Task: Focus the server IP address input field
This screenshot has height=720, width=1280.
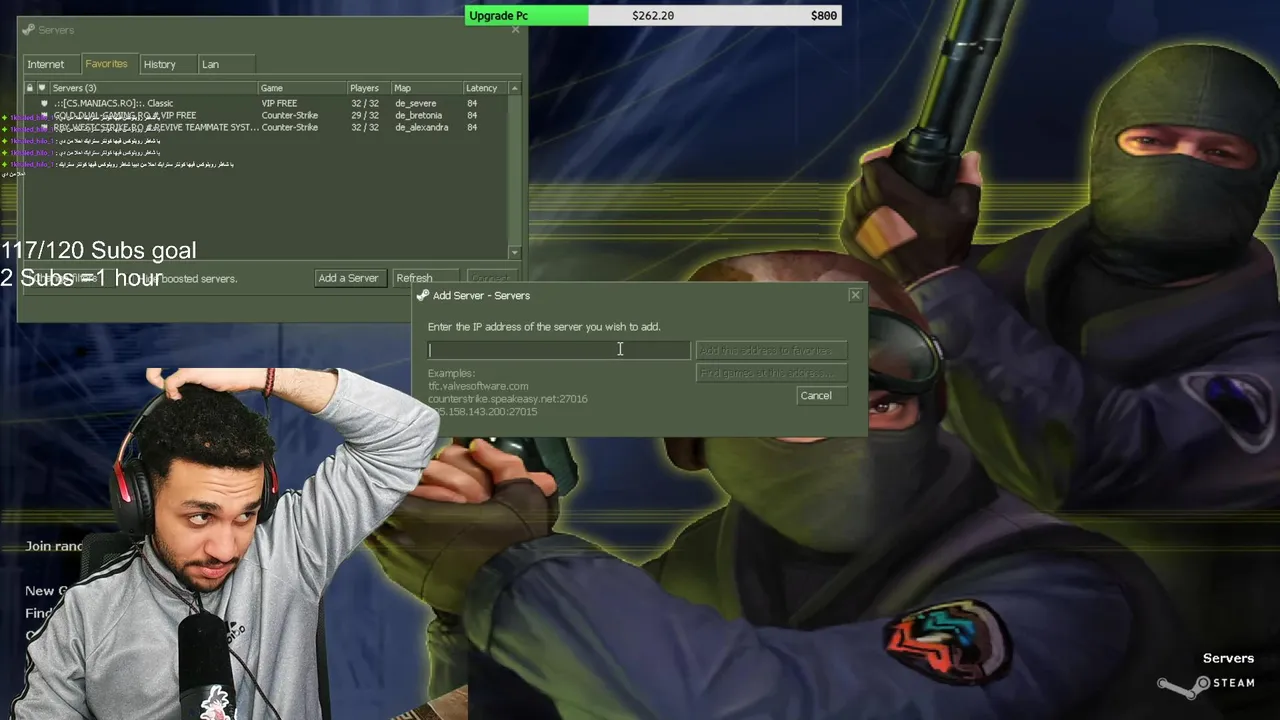Action: [559, 350]
